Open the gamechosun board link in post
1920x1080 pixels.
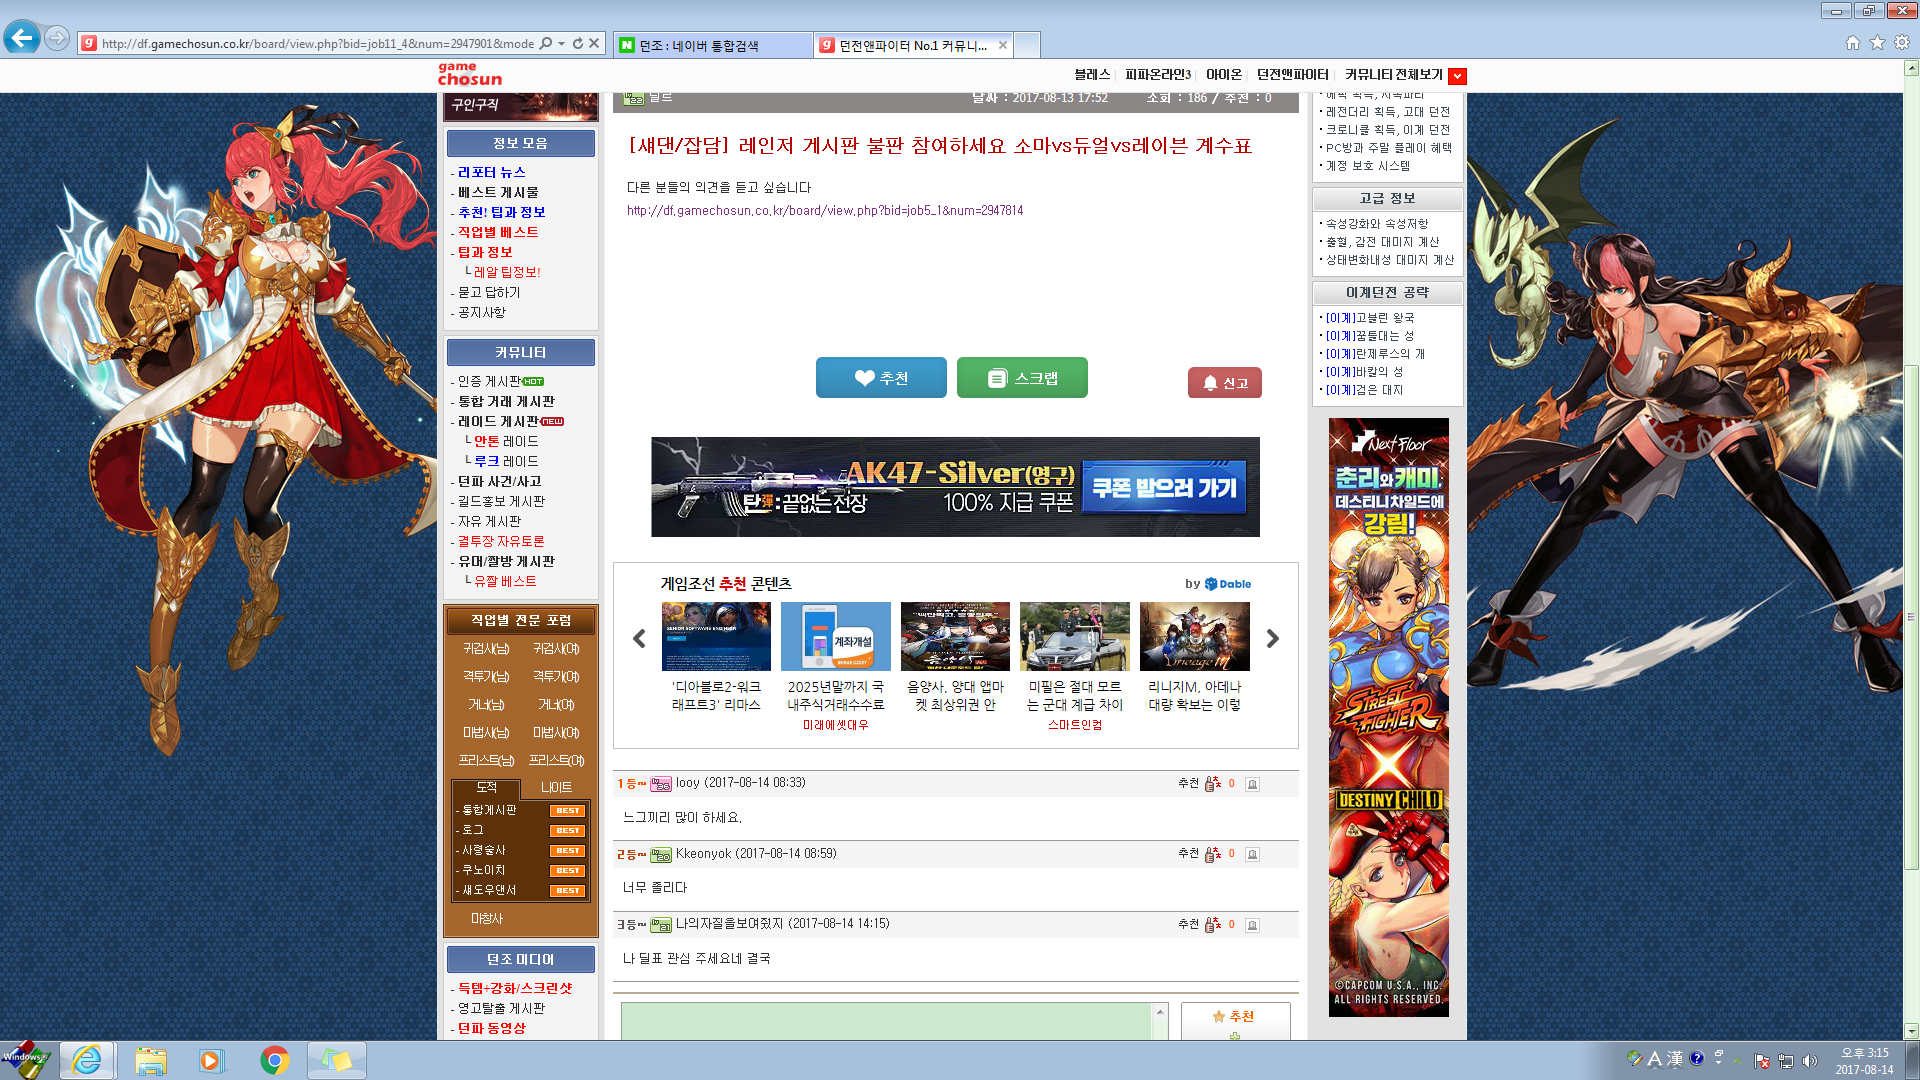(824, 211)
